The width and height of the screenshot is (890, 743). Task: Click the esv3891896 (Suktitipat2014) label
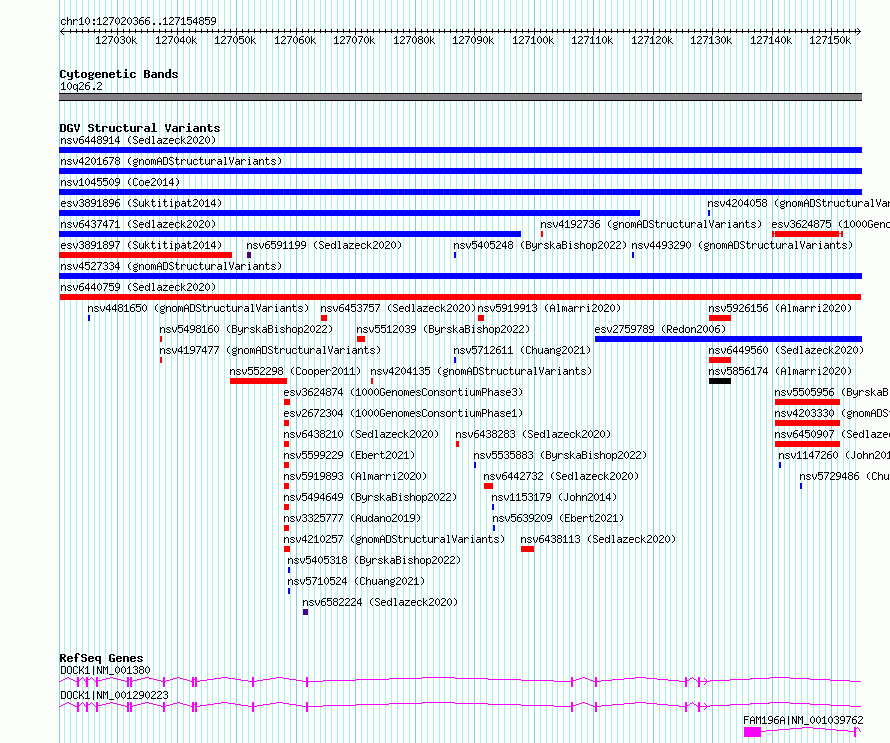[x=141, y=203]
